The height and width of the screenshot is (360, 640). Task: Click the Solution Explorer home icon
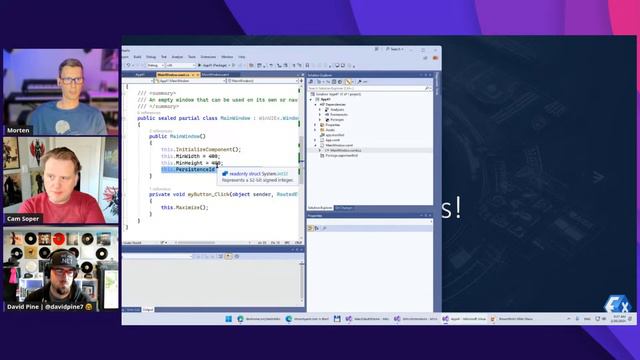coord(311,82)
